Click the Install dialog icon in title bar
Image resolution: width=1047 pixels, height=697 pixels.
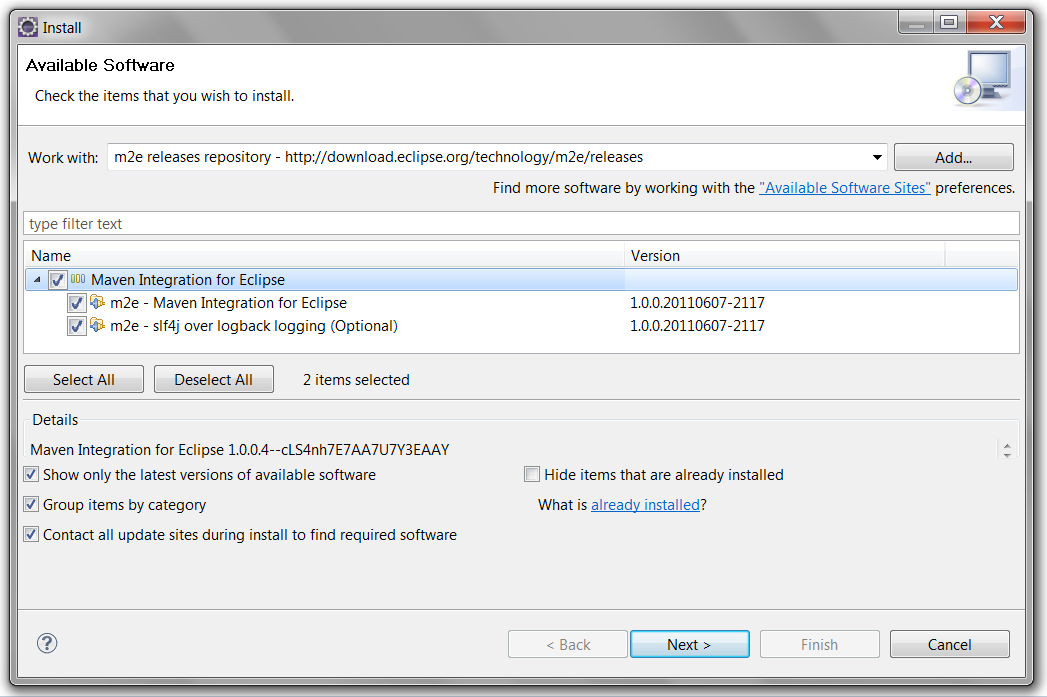coord(27,27)
